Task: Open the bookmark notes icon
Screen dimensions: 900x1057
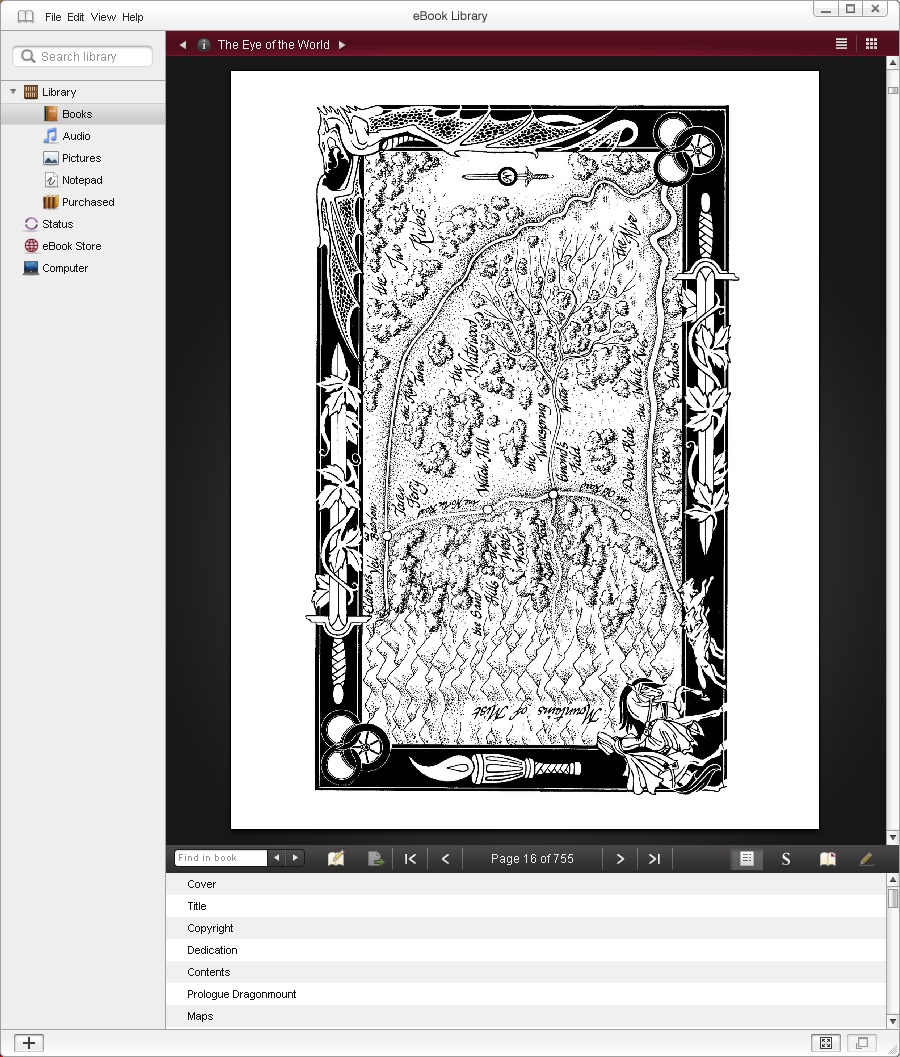Action: coord(336,859)
